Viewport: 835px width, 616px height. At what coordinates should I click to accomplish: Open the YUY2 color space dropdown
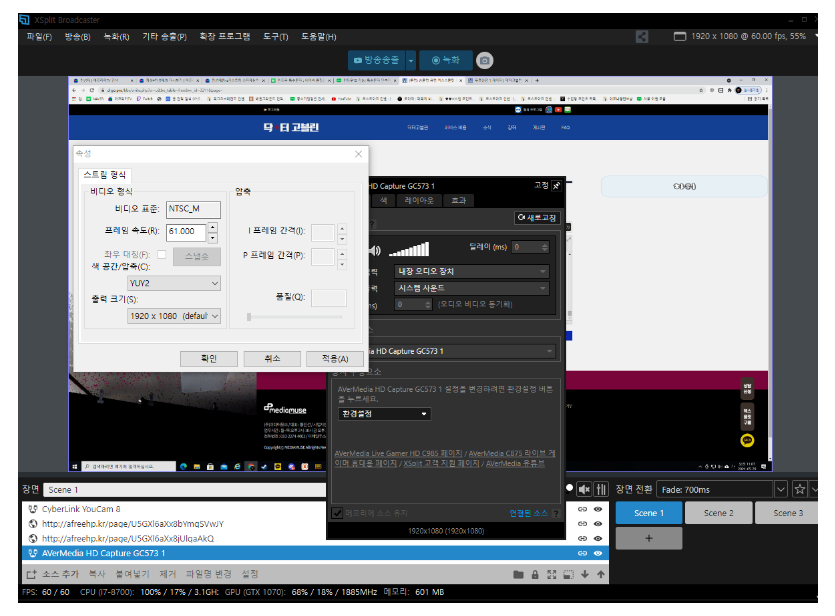tap(174, 283)
